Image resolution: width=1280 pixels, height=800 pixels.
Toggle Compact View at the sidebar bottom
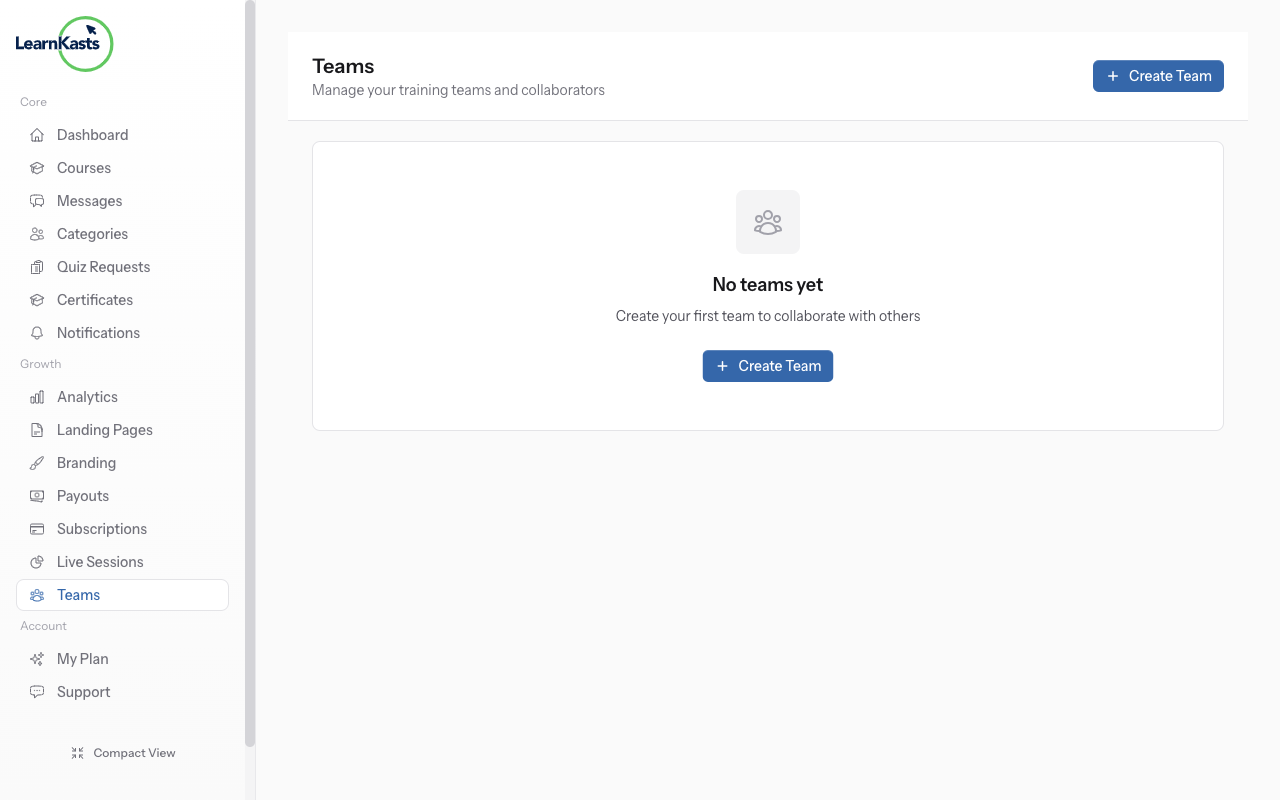[122, 752]
